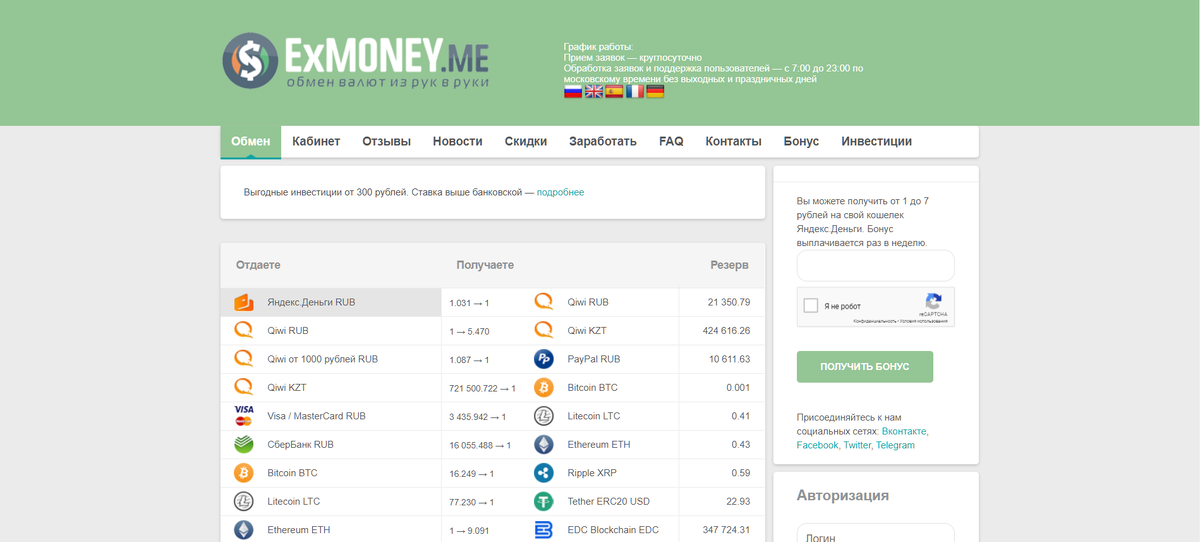Viewport: 1200px width, 542px height.
Task: Click icon next to 'Qiwi от 1000 рублей RUB'
Action: [243, 358]
